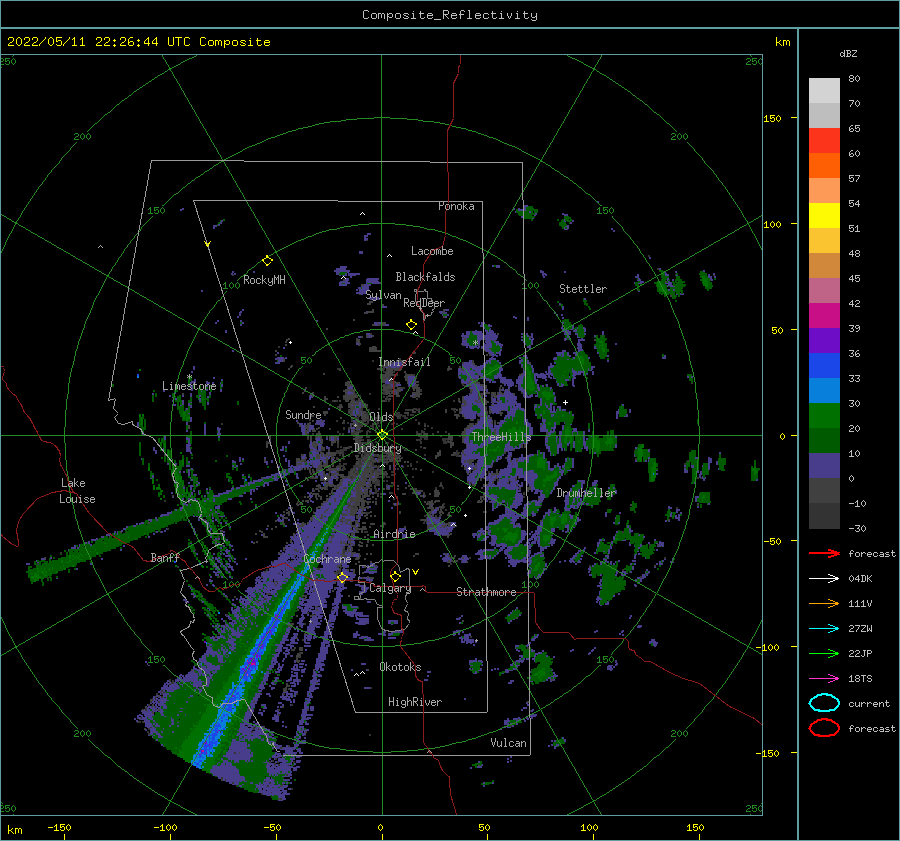
Task: Click the Composite_Reflectivity title
Action: [x=450, y=15]
